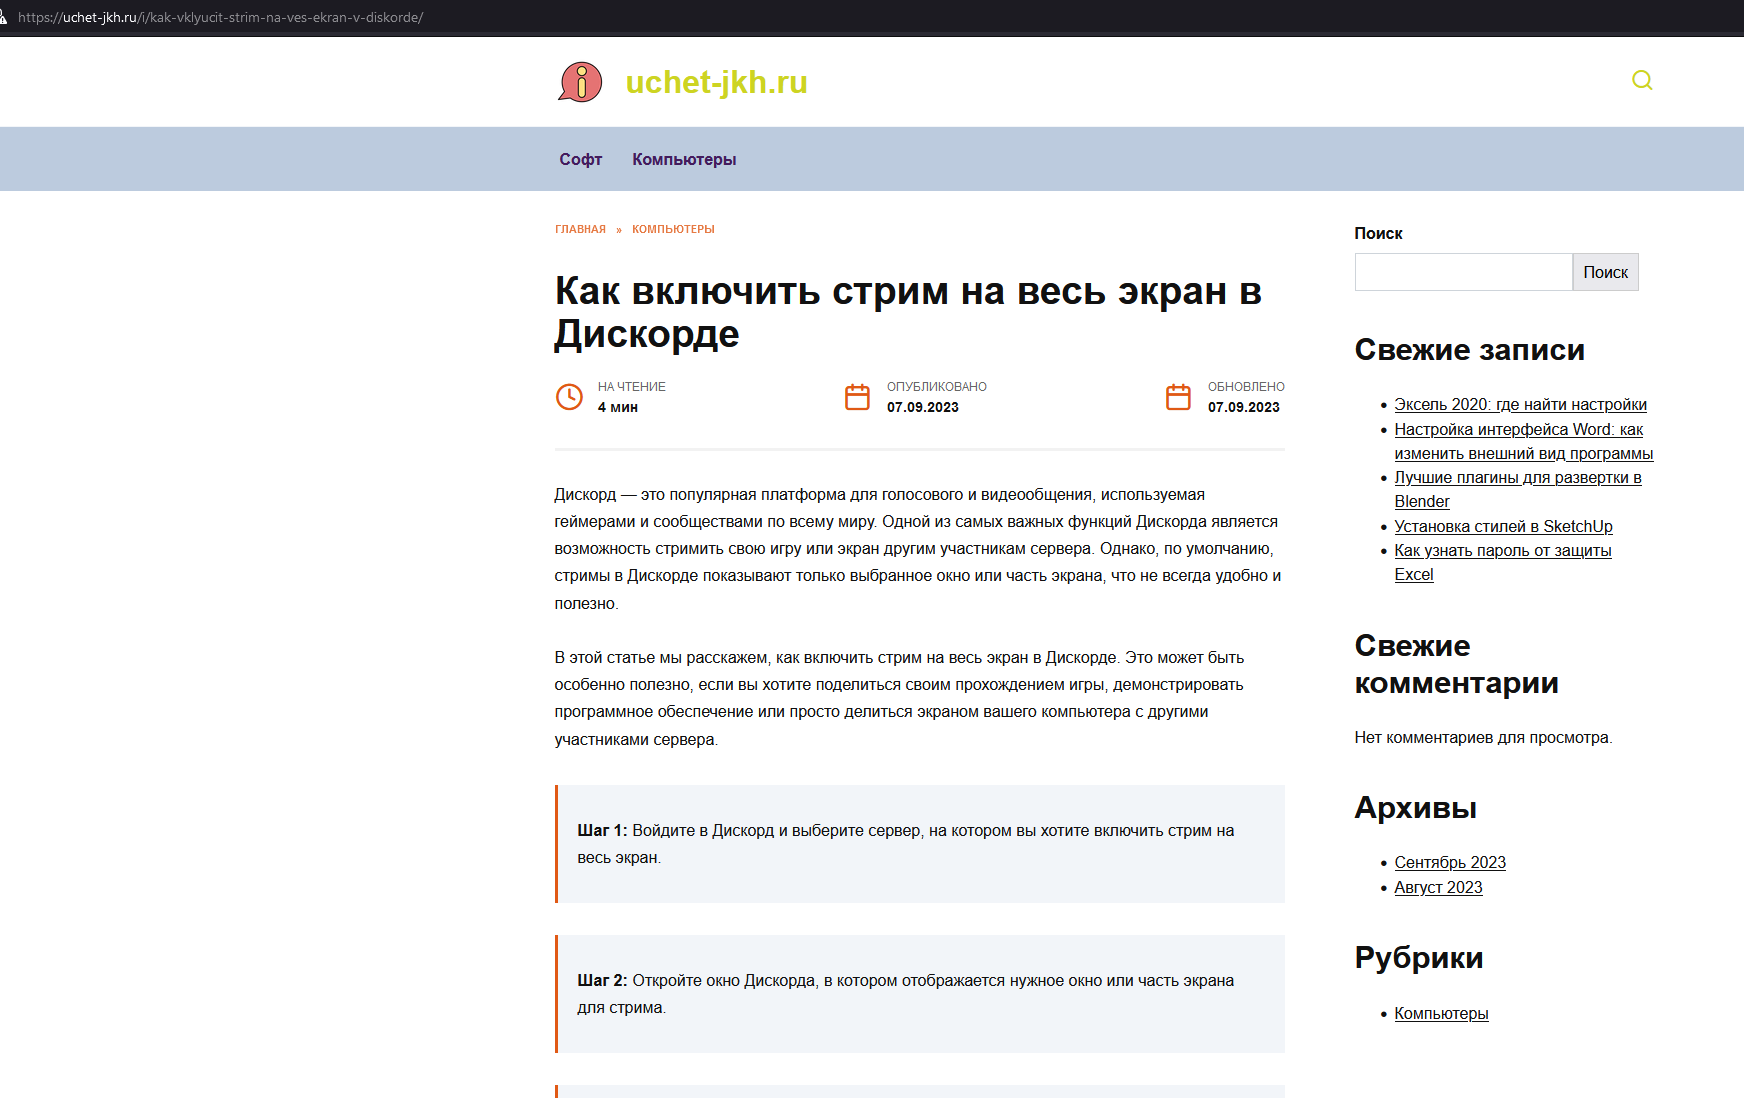Open the Софт menu item
1744x1098 pixels.
tap(581, 159)
